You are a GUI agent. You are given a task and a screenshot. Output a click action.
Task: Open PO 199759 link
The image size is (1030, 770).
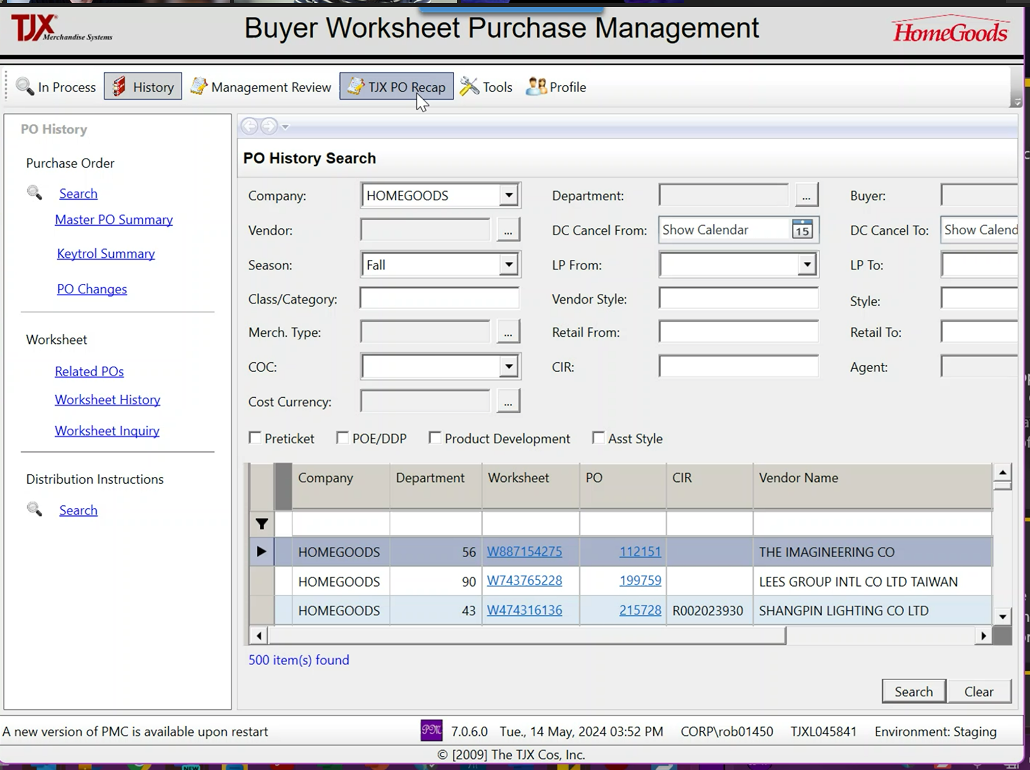tap(640, 581)
